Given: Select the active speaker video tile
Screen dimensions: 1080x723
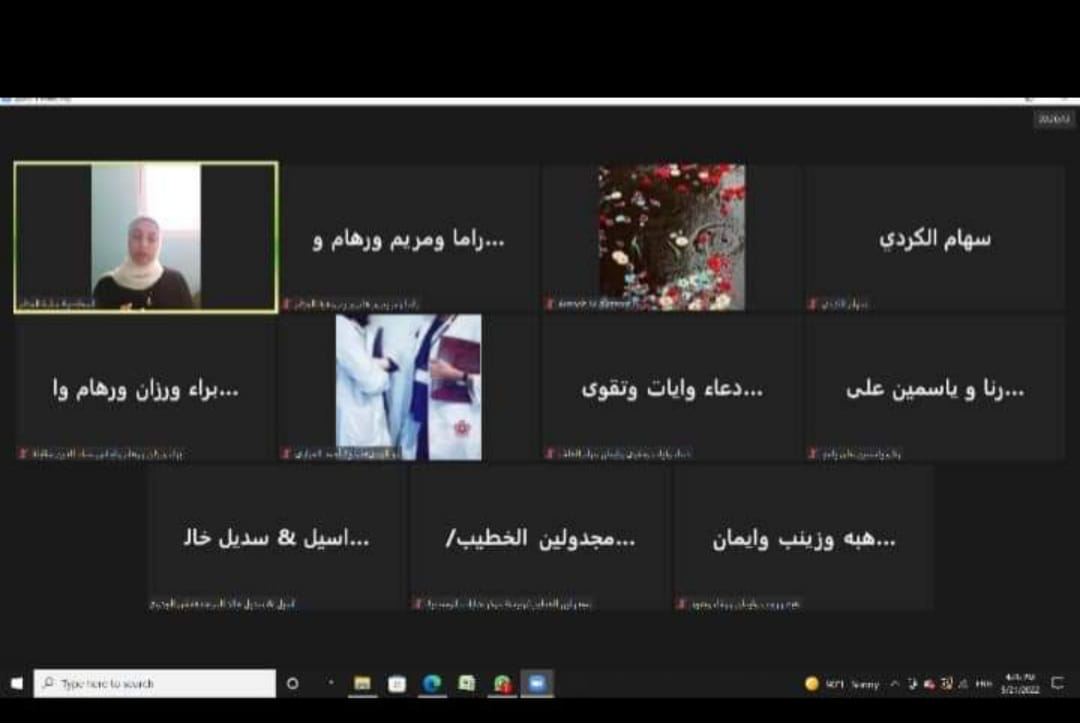Looking at the screenshot, I should point(146,238).
